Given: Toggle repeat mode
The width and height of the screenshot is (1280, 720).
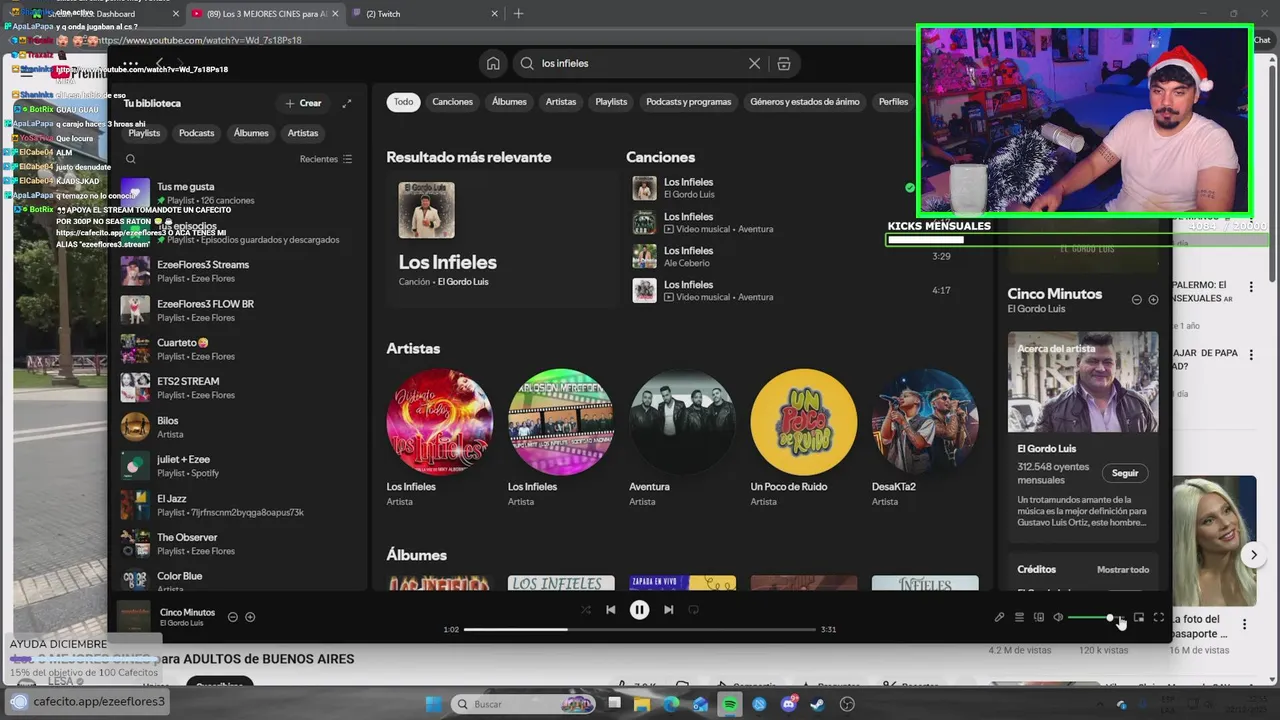Looking at the screenshot, I should point(693,610).
